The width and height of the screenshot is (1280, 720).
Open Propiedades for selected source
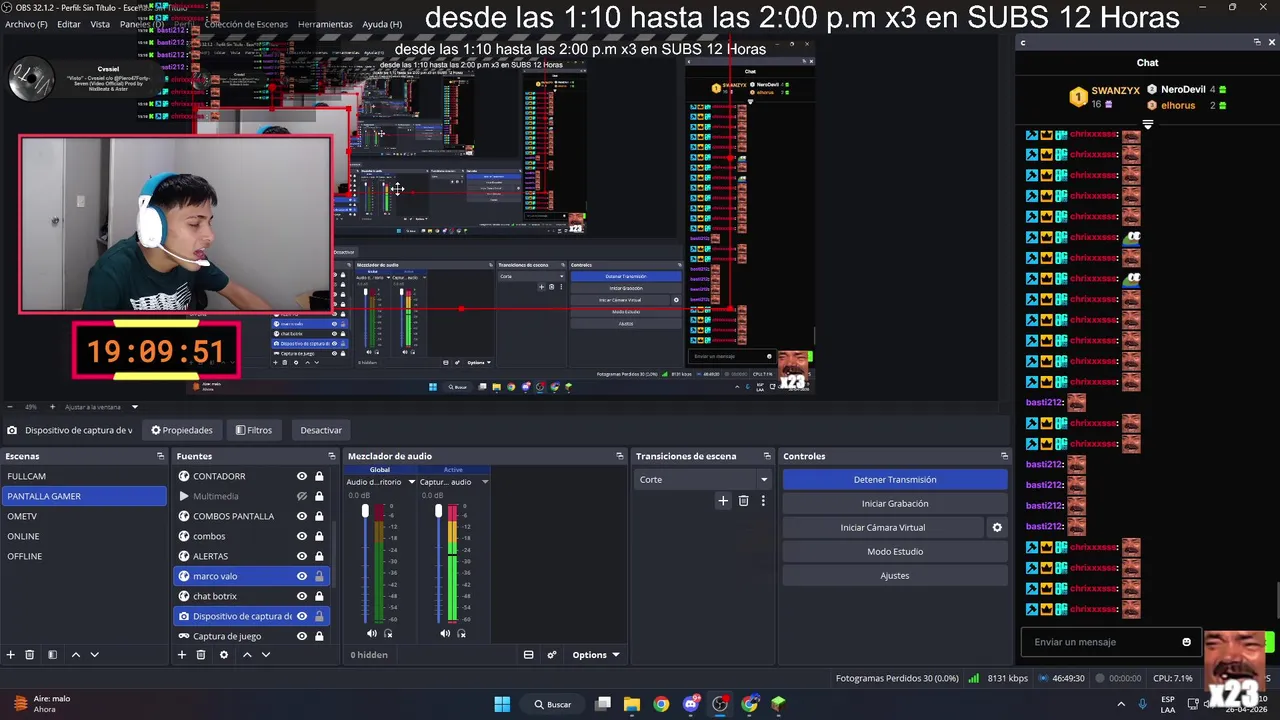[x=182, y=430]
